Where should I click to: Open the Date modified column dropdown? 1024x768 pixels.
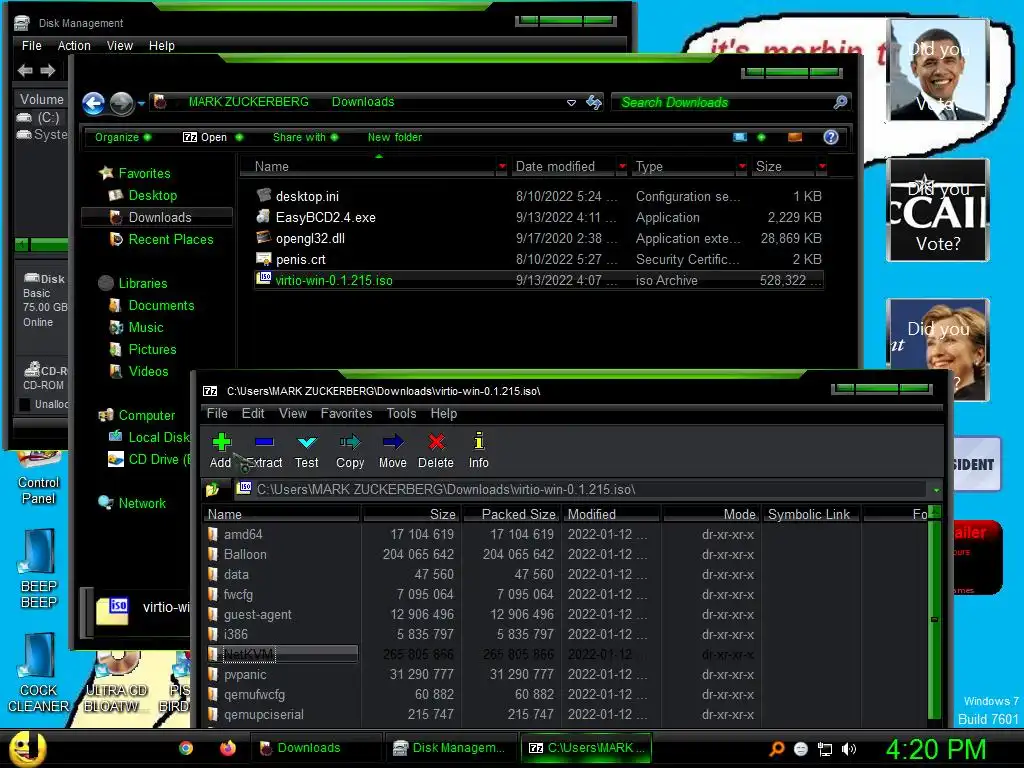622,167
